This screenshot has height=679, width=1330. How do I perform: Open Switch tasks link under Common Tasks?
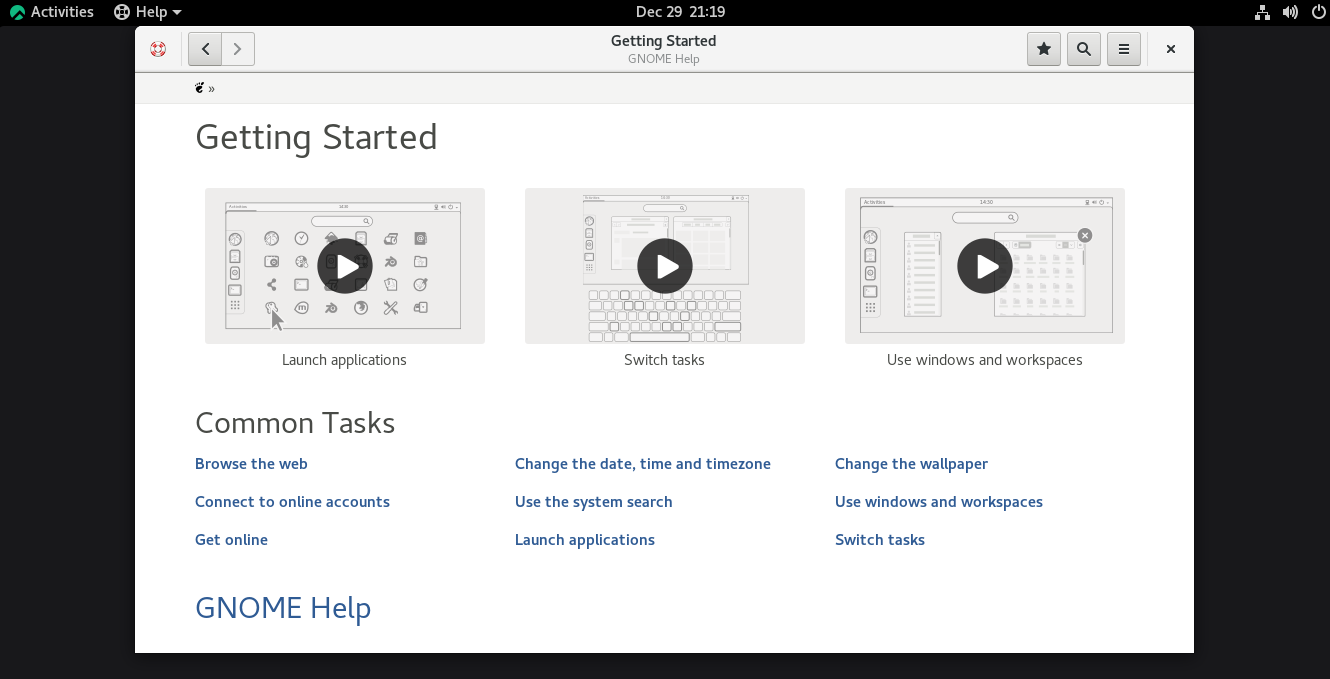[x=880, y=540]
